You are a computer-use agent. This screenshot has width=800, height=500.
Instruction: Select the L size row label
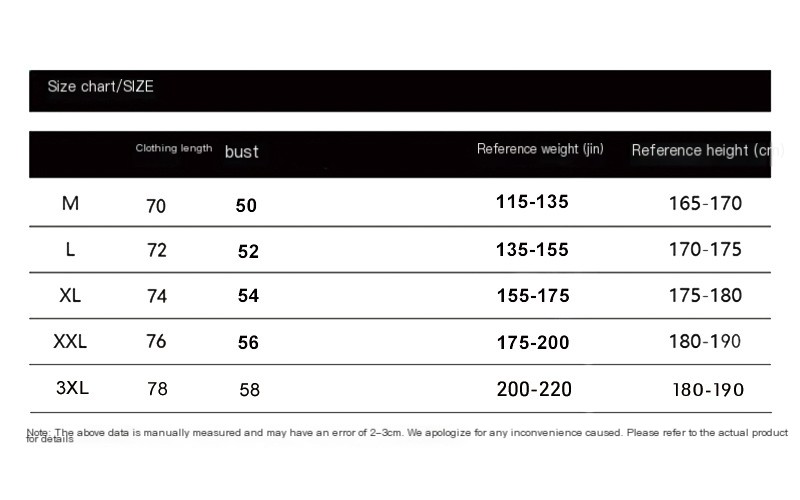coord(70,250)
